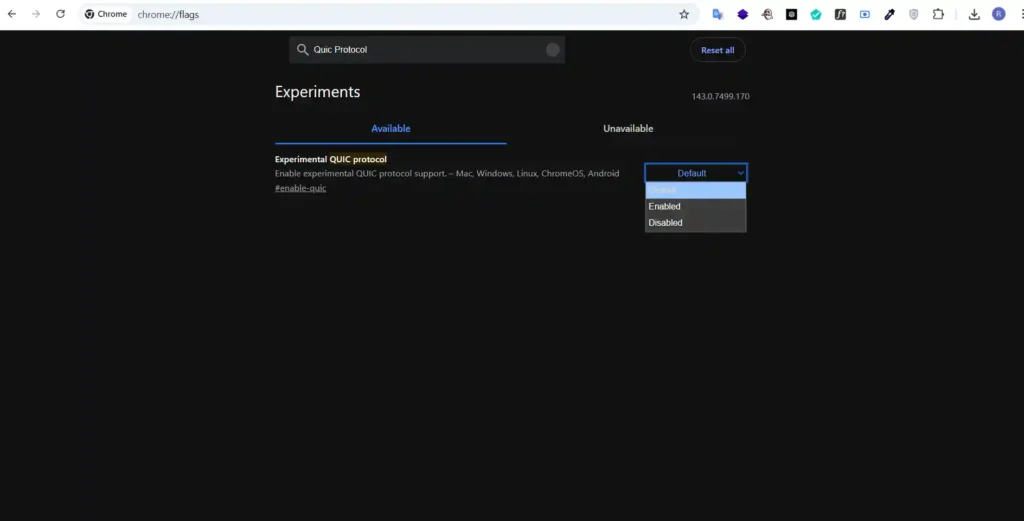Image resolution: width=1024 pixels, height=521 pixels.
Task: Click the teal checkmark extension icon
Action: pos(816,14)
